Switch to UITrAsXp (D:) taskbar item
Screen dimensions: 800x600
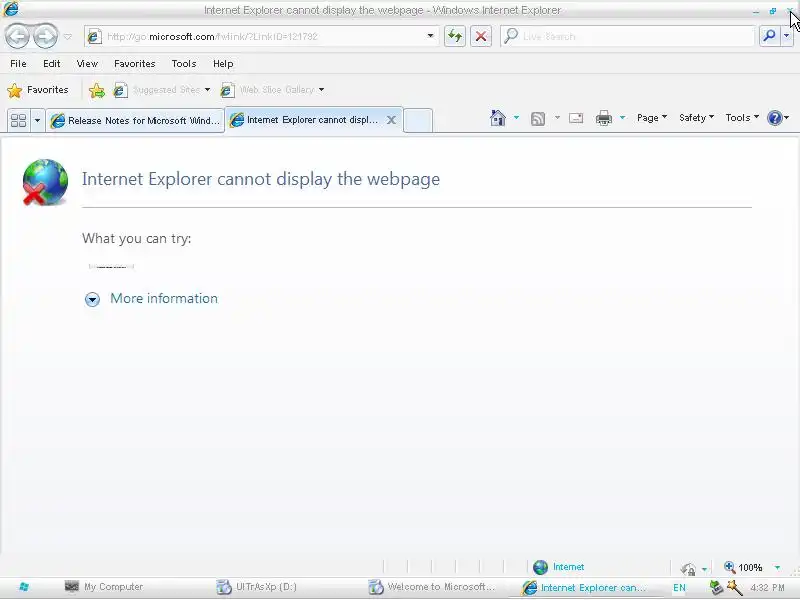point(257,587)
